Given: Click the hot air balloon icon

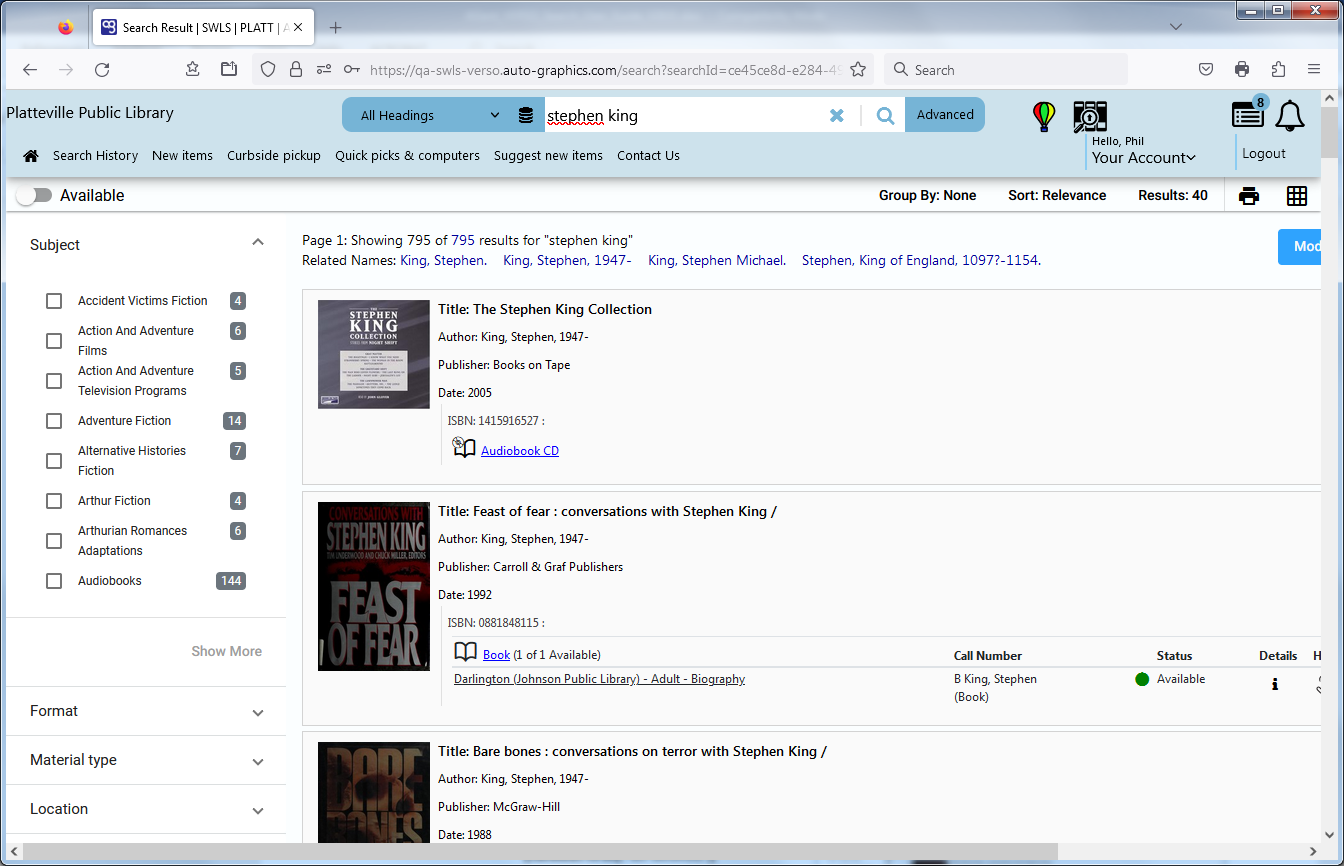Looking at the screenshot, I should pos(1044,116).
